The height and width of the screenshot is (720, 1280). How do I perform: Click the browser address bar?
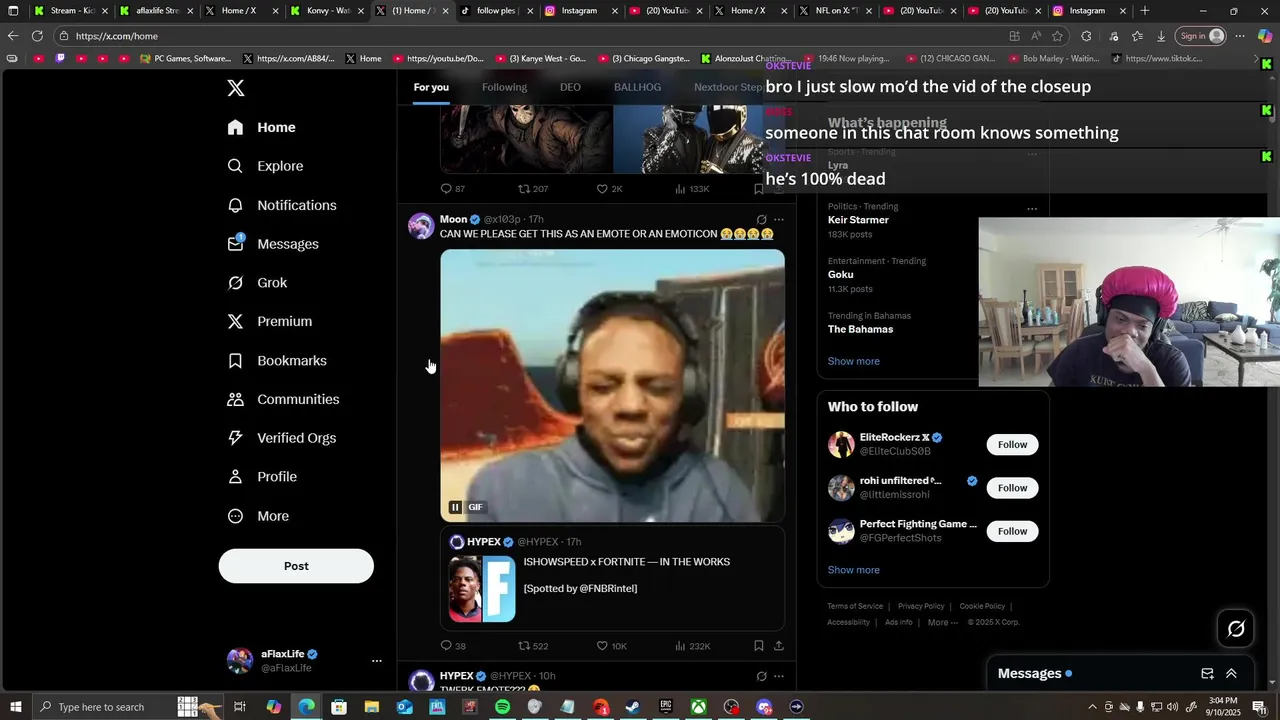[530, 36]
